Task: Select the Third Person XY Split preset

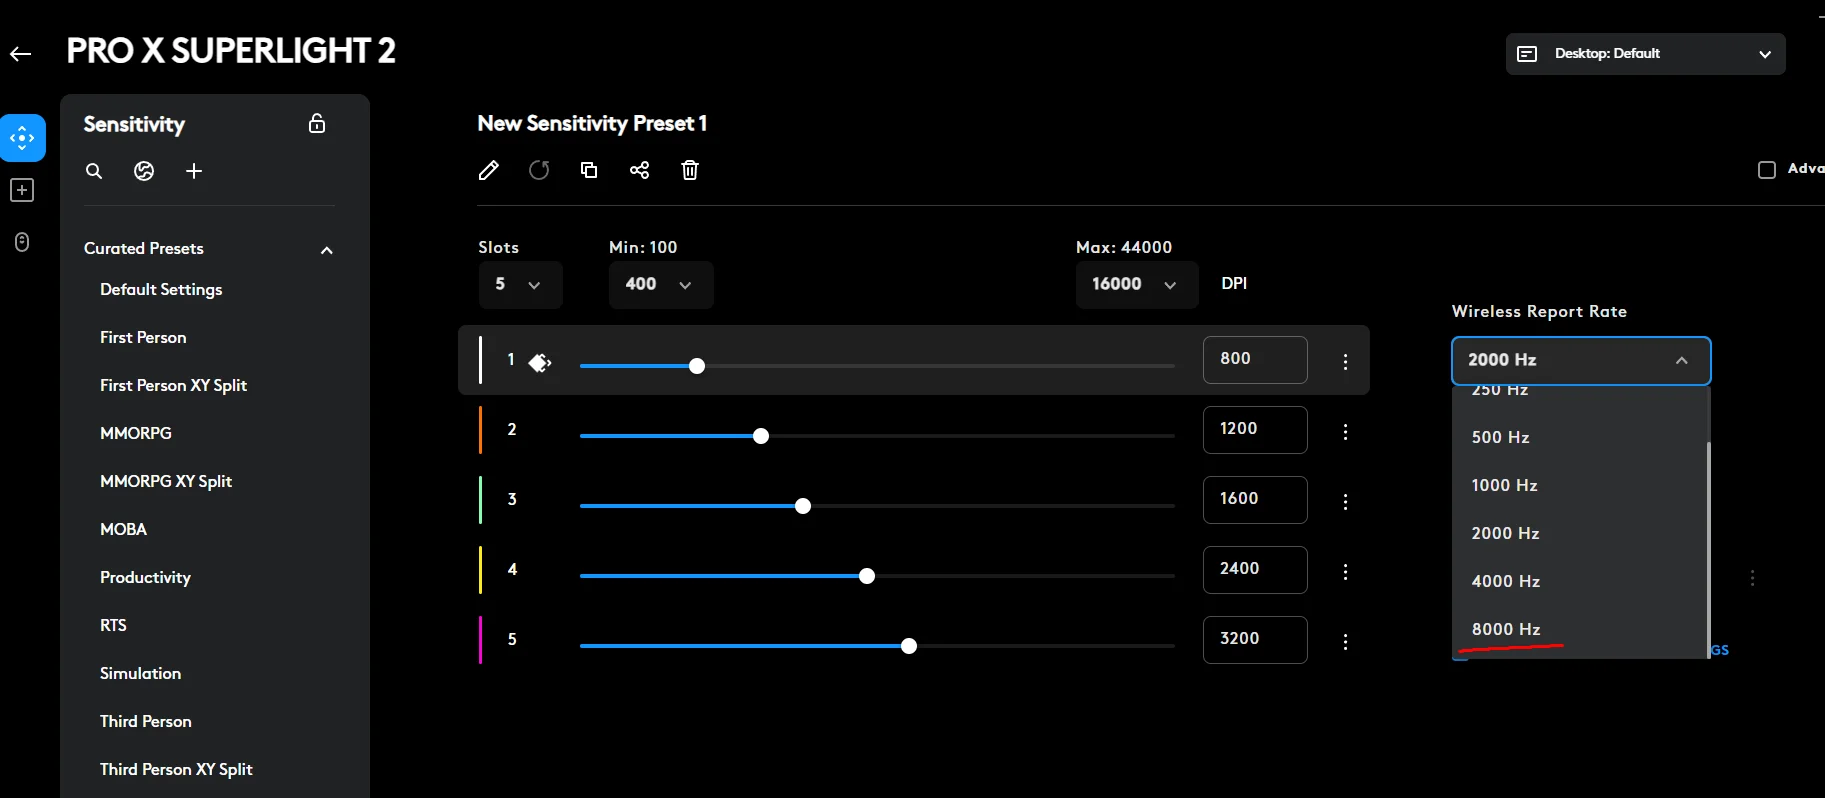Action: coord(176,770)
